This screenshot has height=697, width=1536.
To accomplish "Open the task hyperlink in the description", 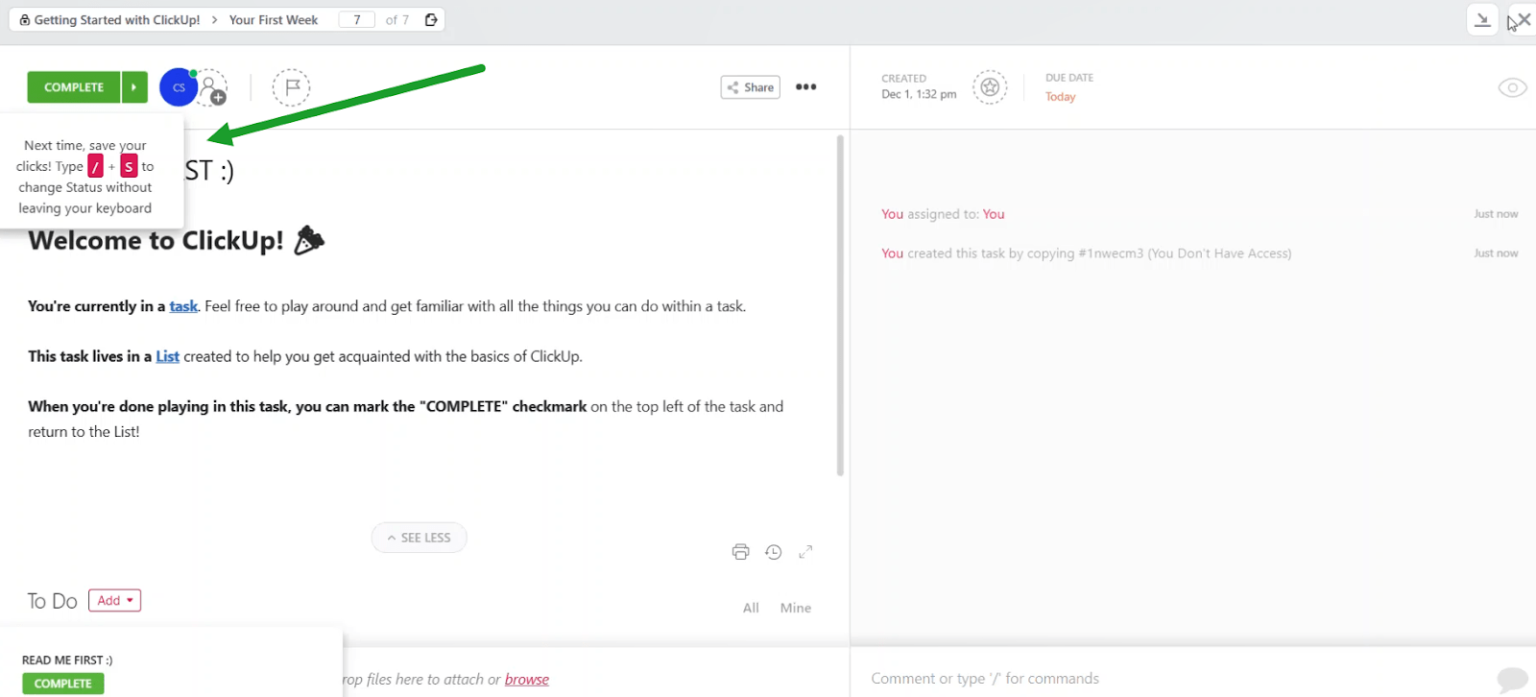I will (184, 306).
